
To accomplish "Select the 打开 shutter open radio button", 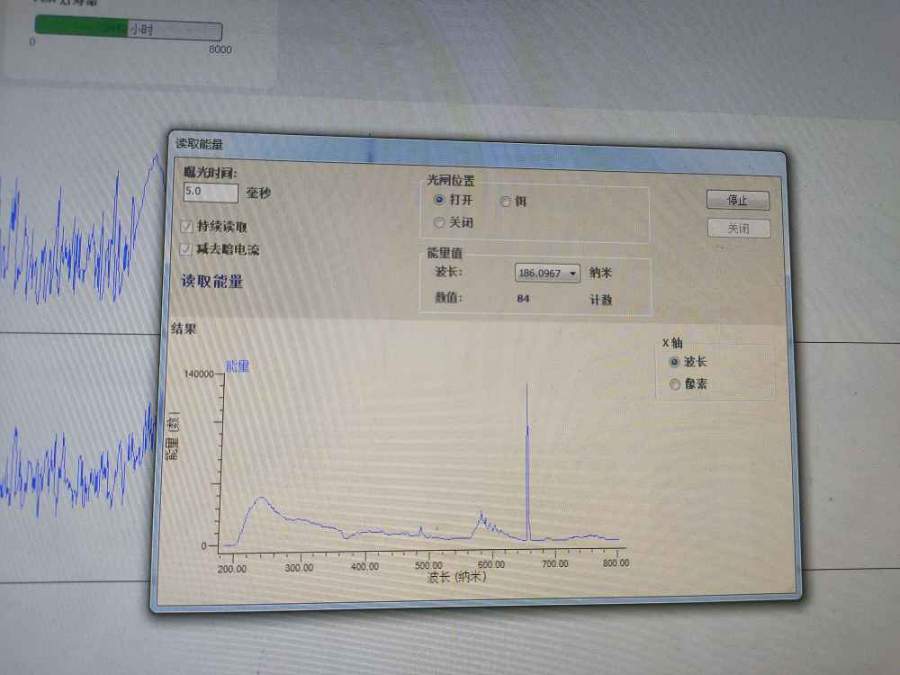I will 440,200.
